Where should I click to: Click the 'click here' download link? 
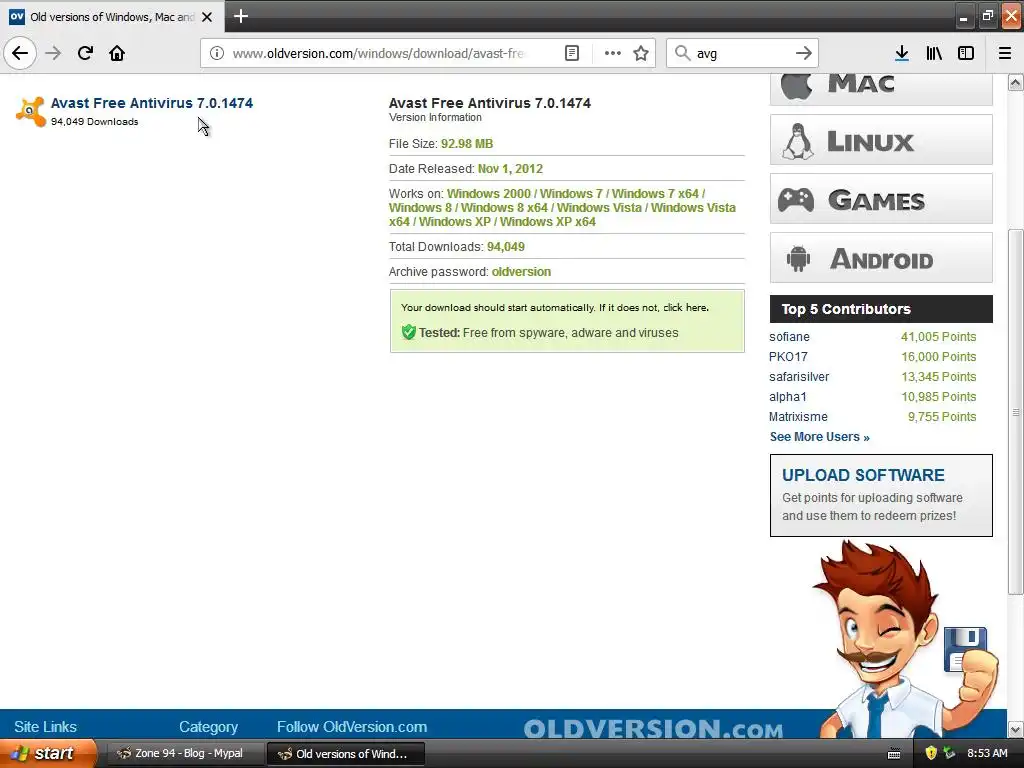click(x=685, y=307)
